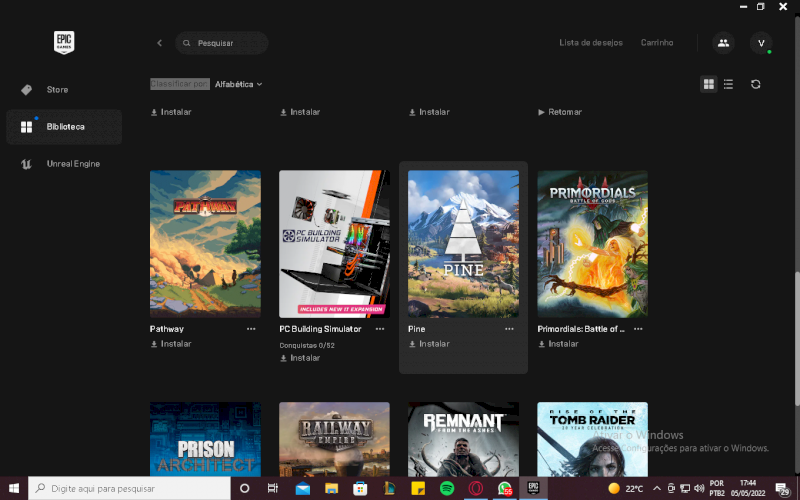This screenshot has height=500, width=800.
Task: Open the Remnant From the Ashes cover
Action: tap(463, 439)
